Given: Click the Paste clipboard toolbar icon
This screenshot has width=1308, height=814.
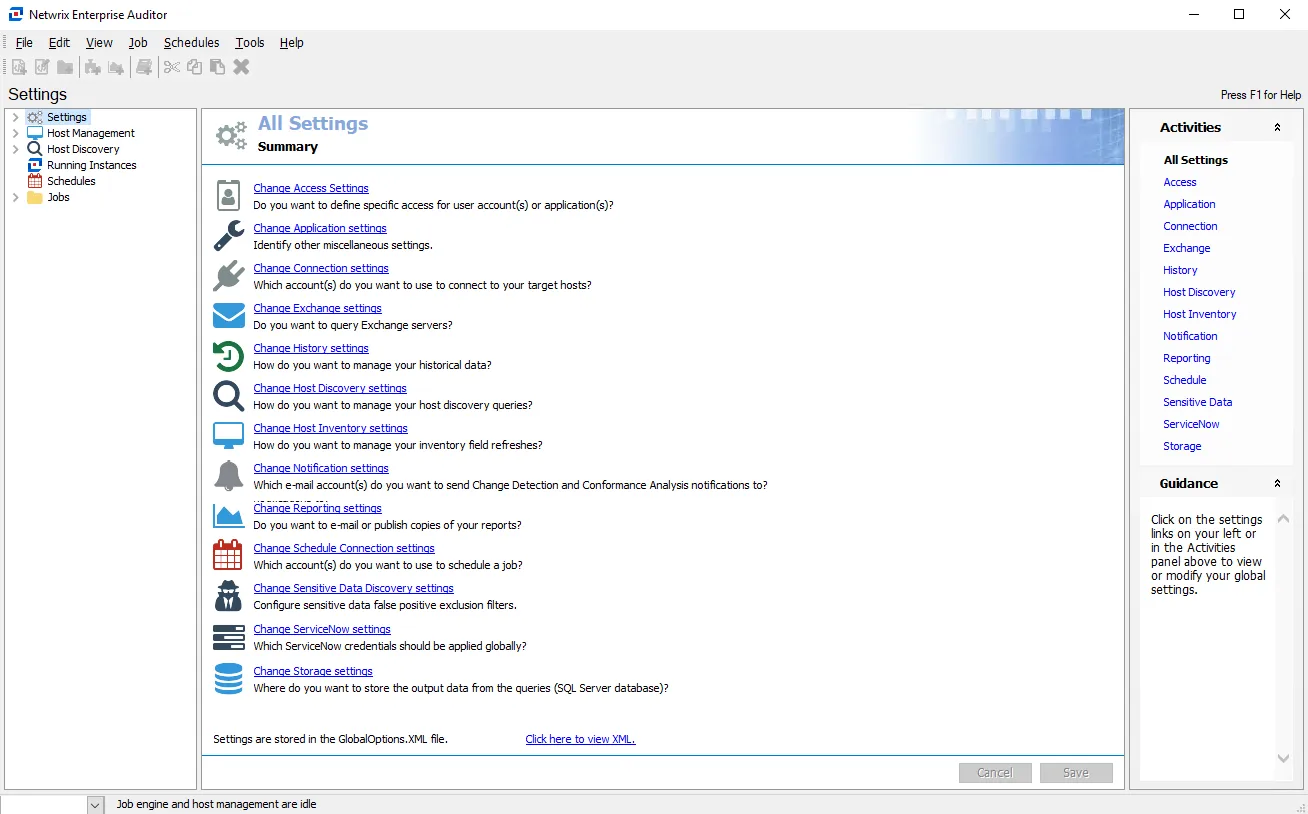Looking at the screenshot, I should [217, 67].
